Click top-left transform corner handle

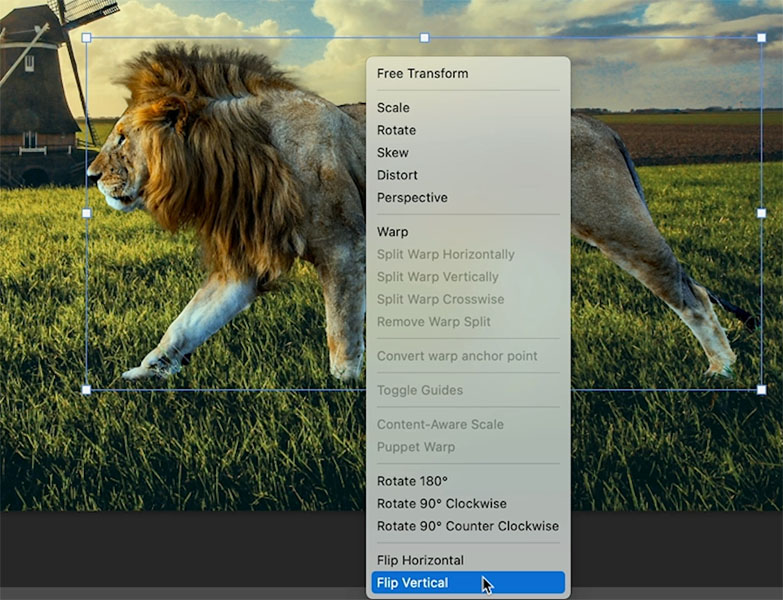pos(86,37)
